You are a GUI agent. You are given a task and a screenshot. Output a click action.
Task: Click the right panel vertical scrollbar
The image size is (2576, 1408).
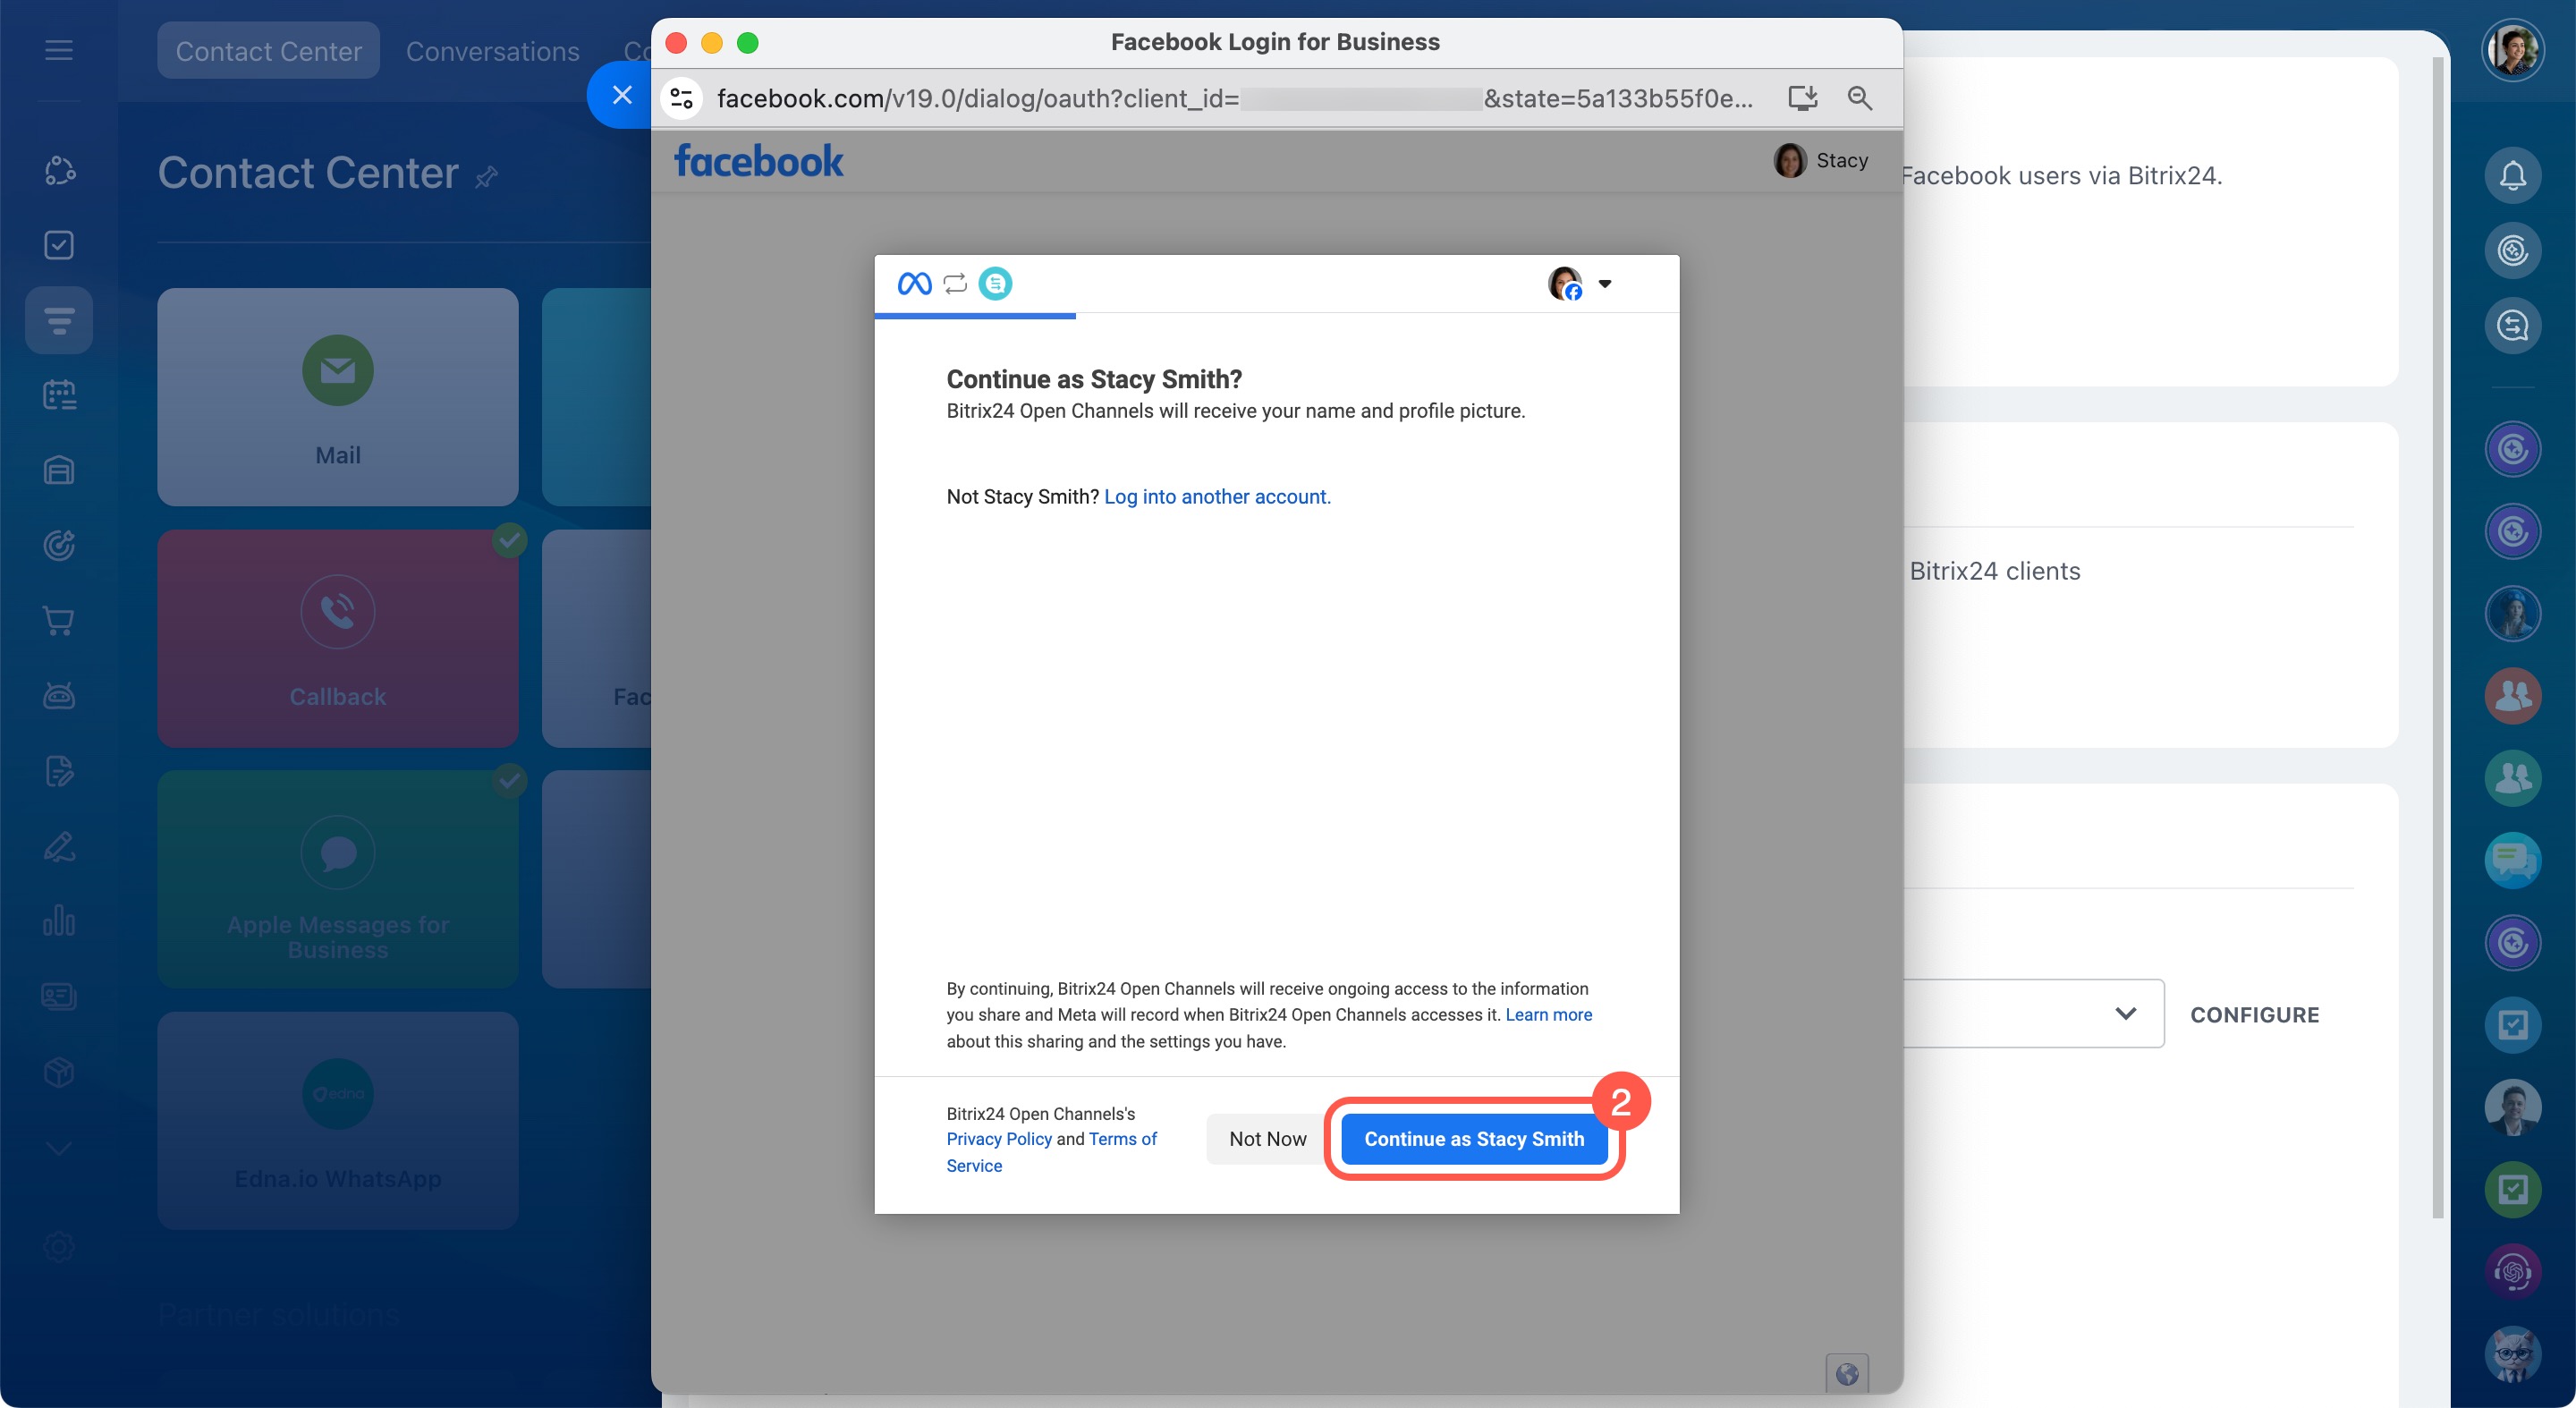[x=2438, y=640]
